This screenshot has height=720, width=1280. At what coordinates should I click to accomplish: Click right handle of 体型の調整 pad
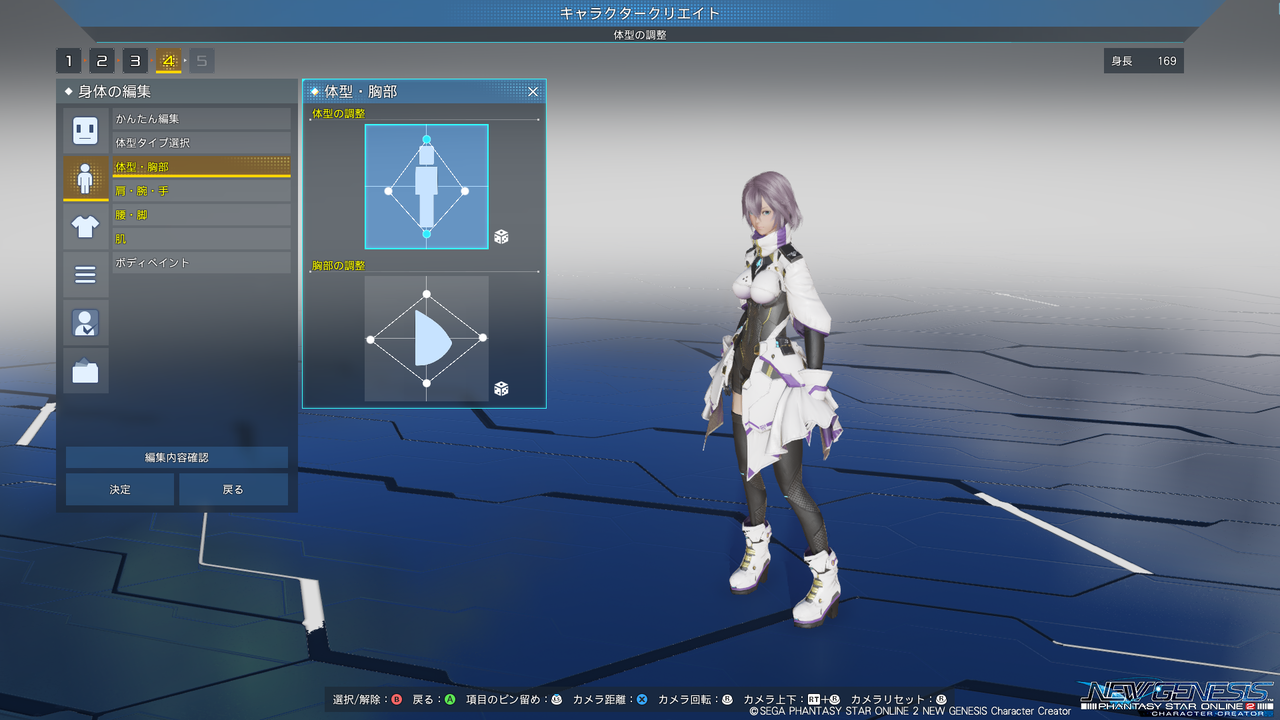click(466, 191)
